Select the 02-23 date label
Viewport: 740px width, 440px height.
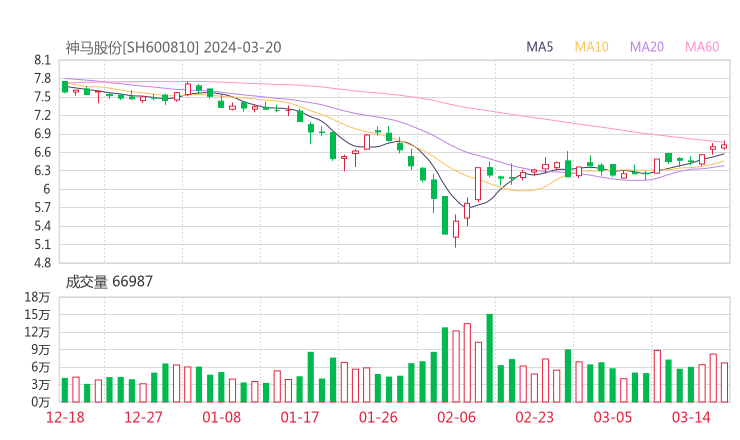(x=534, y=417)
